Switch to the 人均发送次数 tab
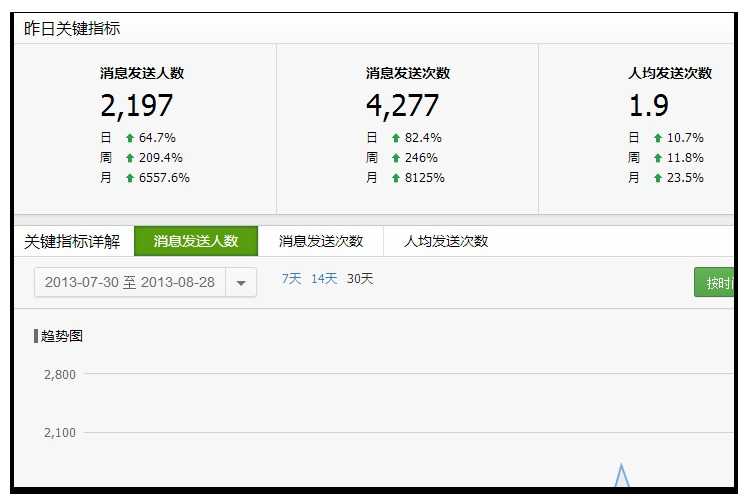The width and height of the screenshot is (750, 500). 446,241
